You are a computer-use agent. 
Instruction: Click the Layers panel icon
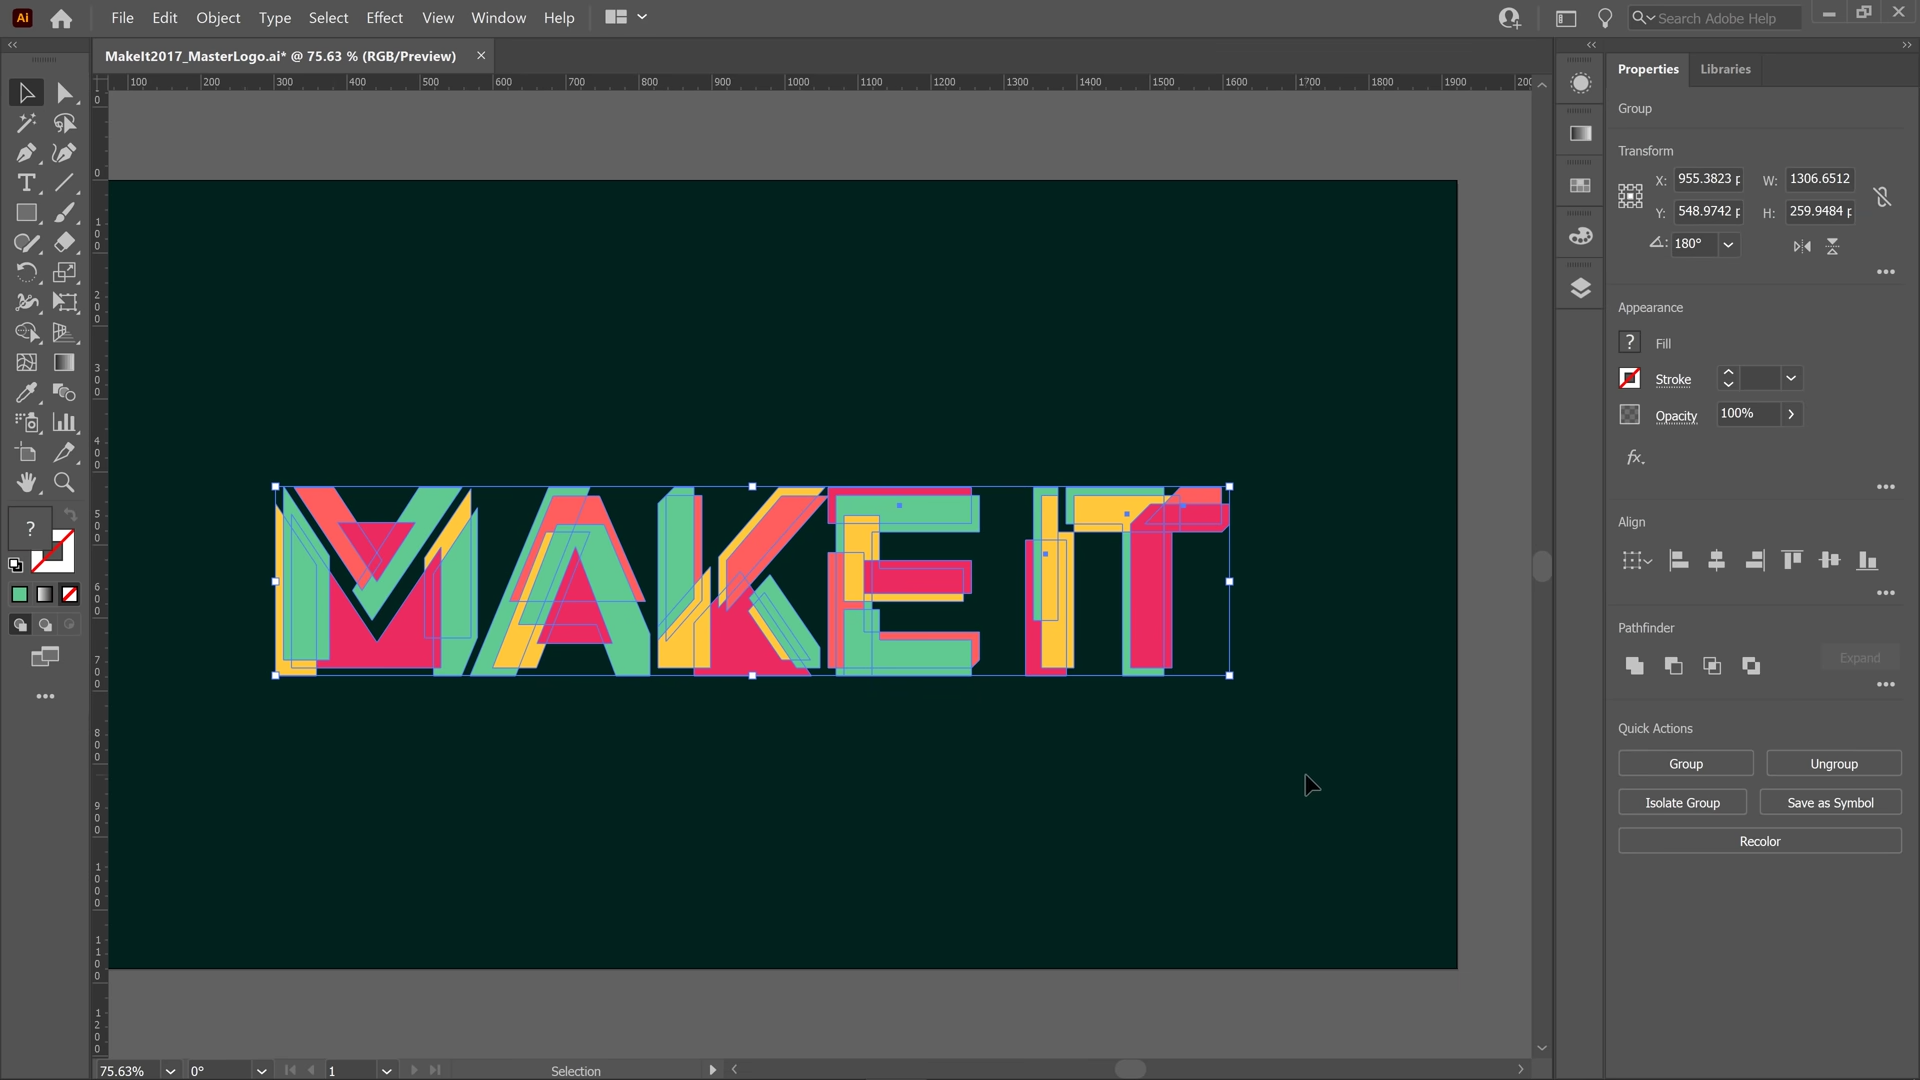(1581, 287)
